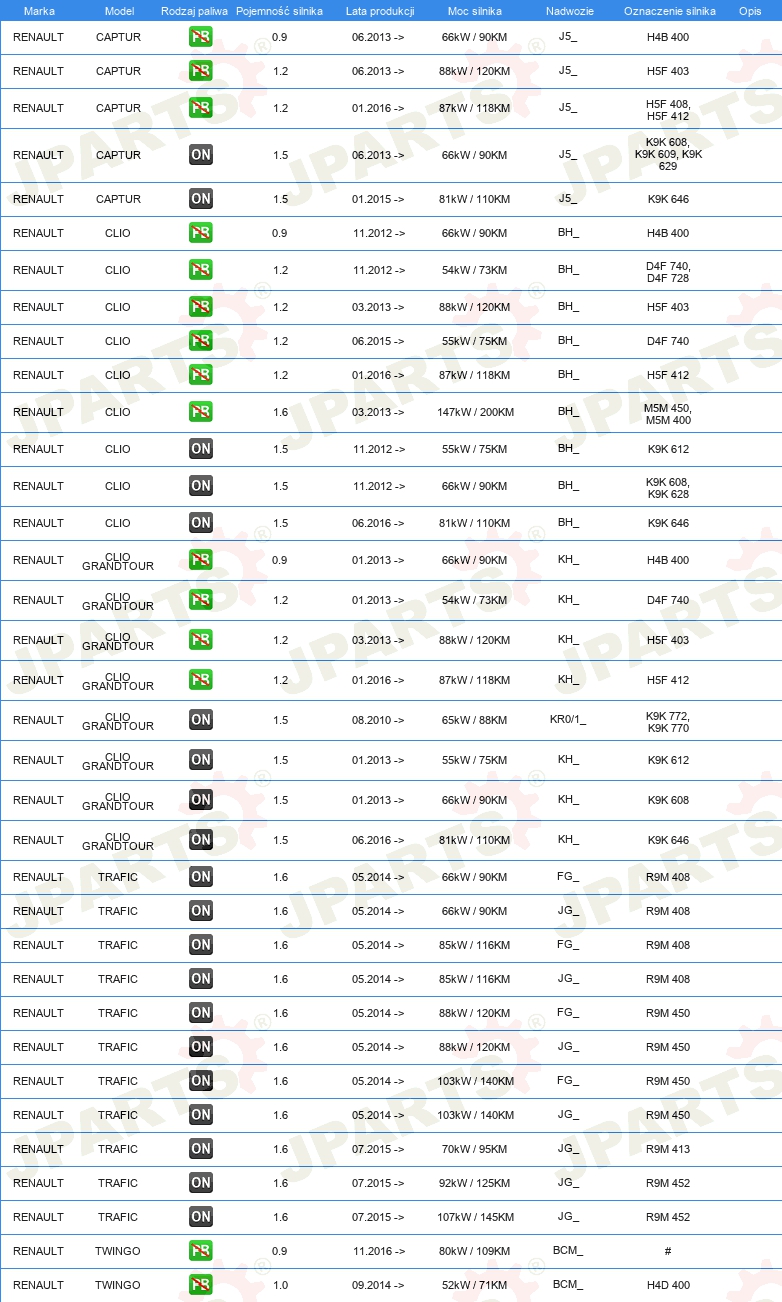Select the 'K9K 608, K9K 609, K9K 629' cell
Image resolution: width=782 pixels, height=1302 pixels.
668,154
